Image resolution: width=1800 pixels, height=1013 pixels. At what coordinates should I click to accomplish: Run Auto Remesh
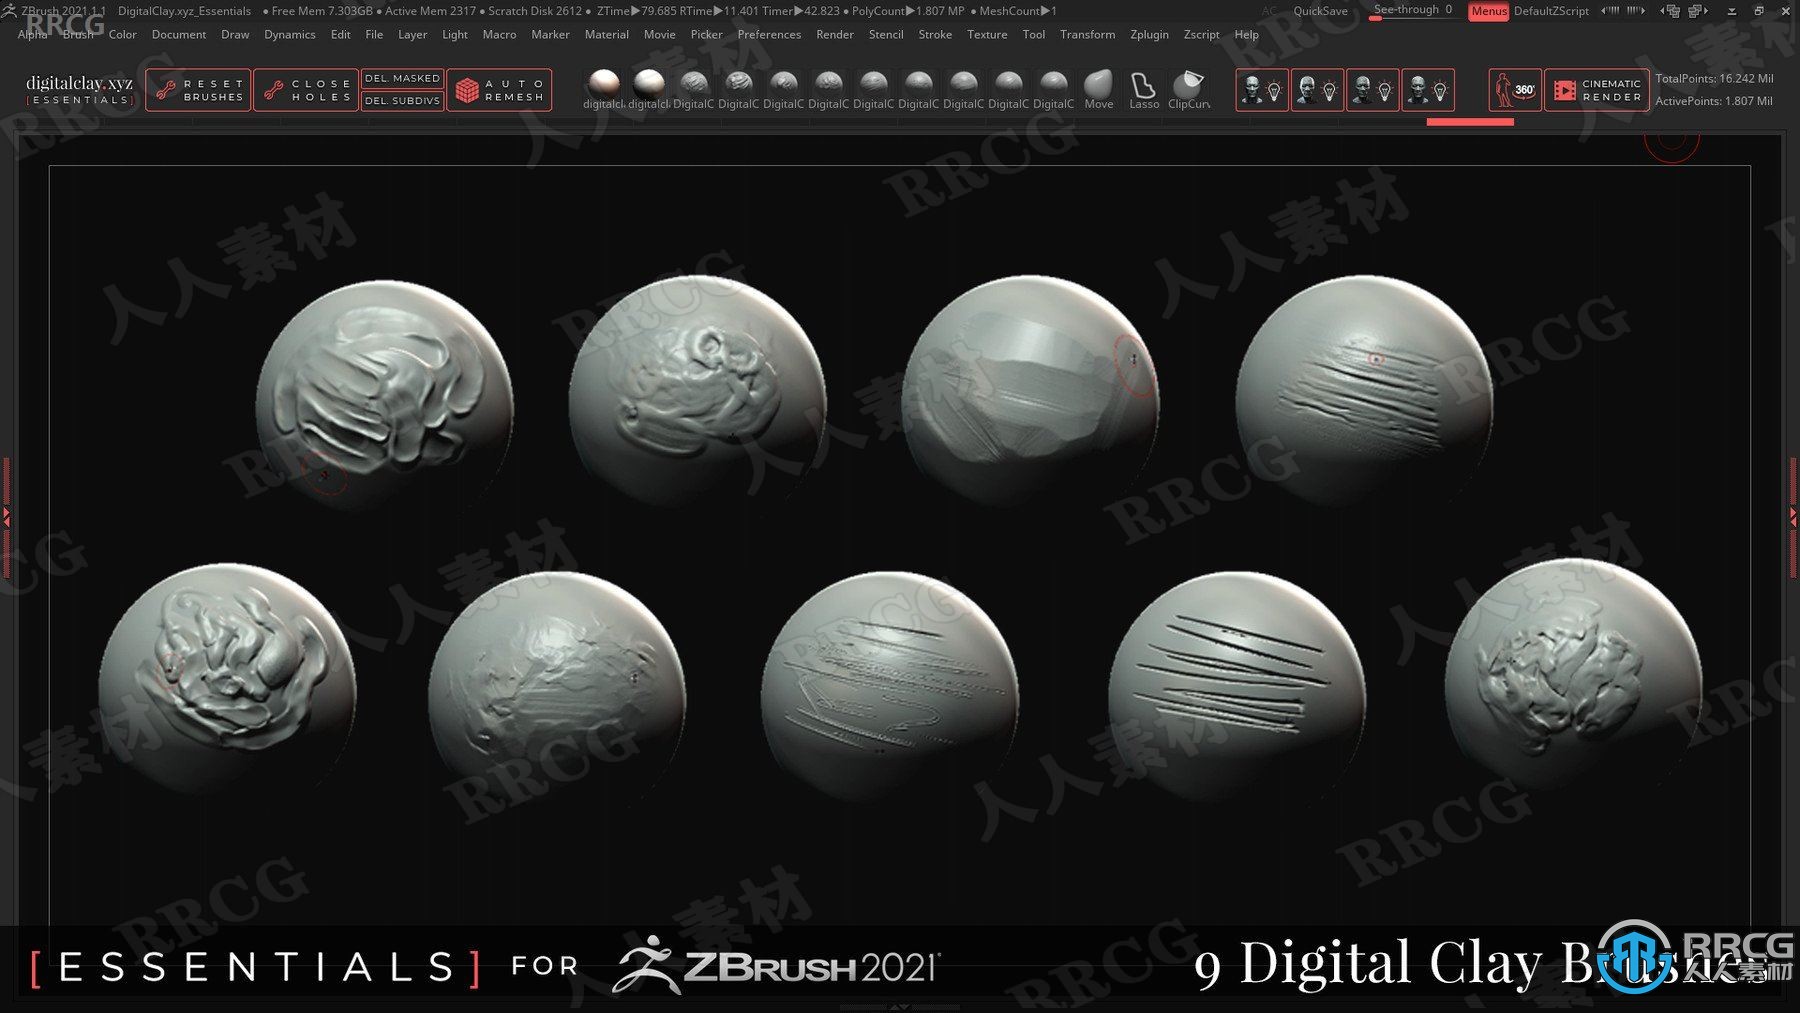pos(499,90)
